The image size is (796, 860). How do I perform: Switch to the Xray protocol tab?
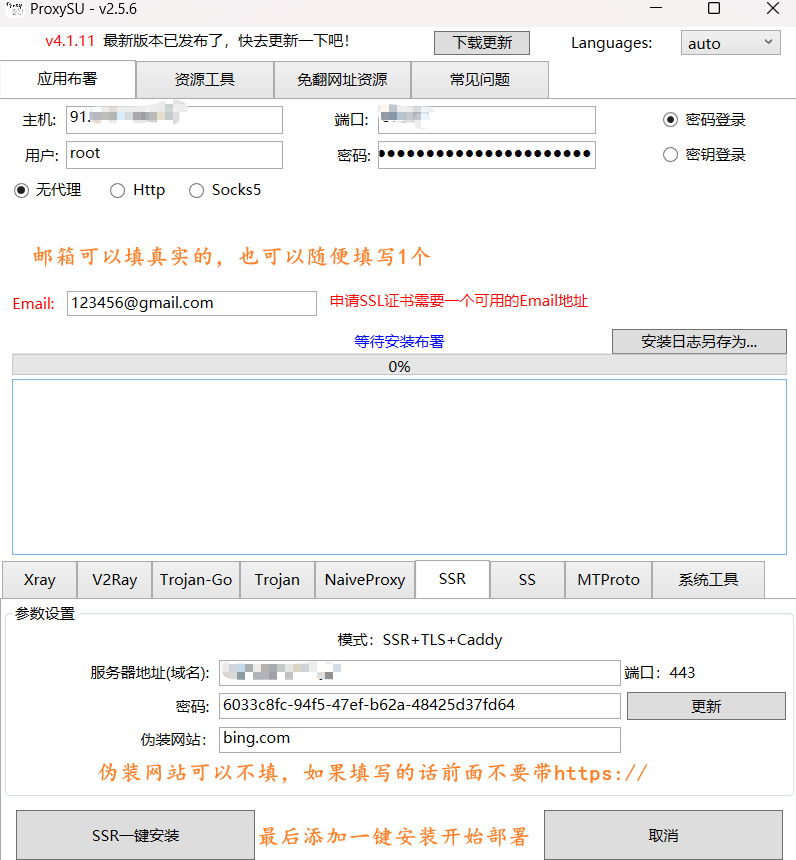(x=39, y=580)
